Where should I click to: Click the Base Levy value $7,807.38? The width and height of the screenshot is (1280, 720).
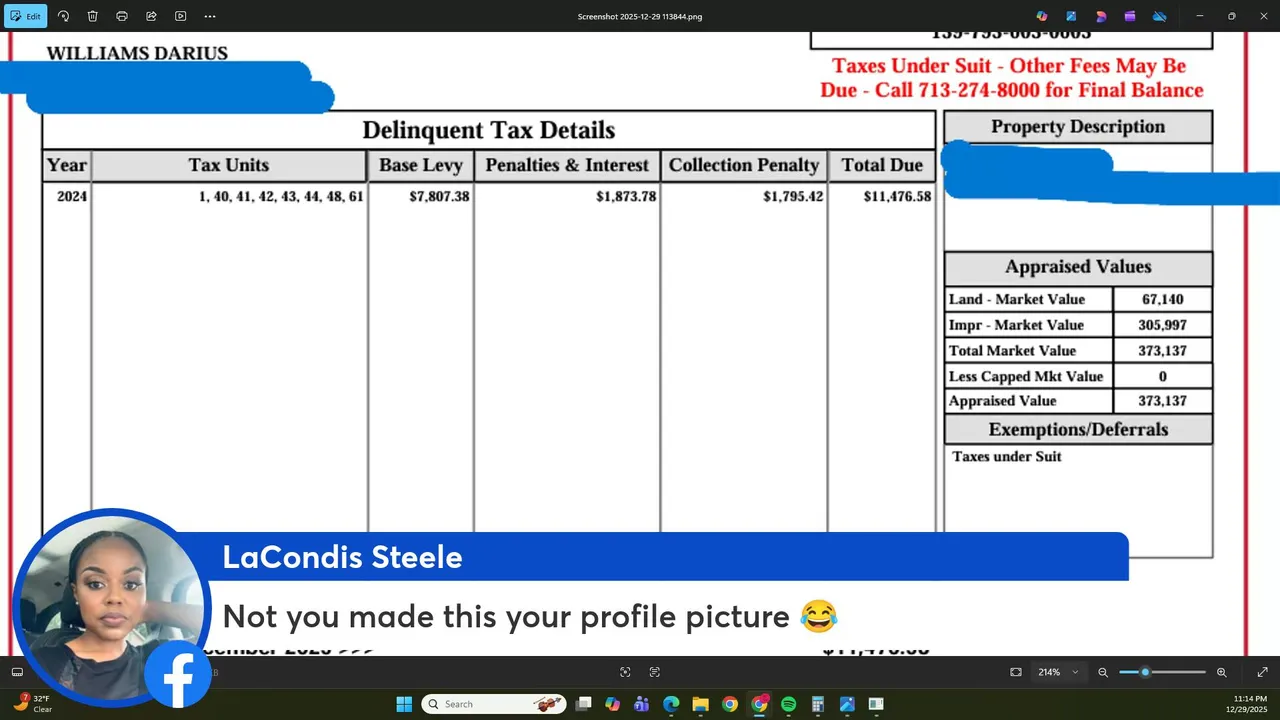[x=439, y=197]
